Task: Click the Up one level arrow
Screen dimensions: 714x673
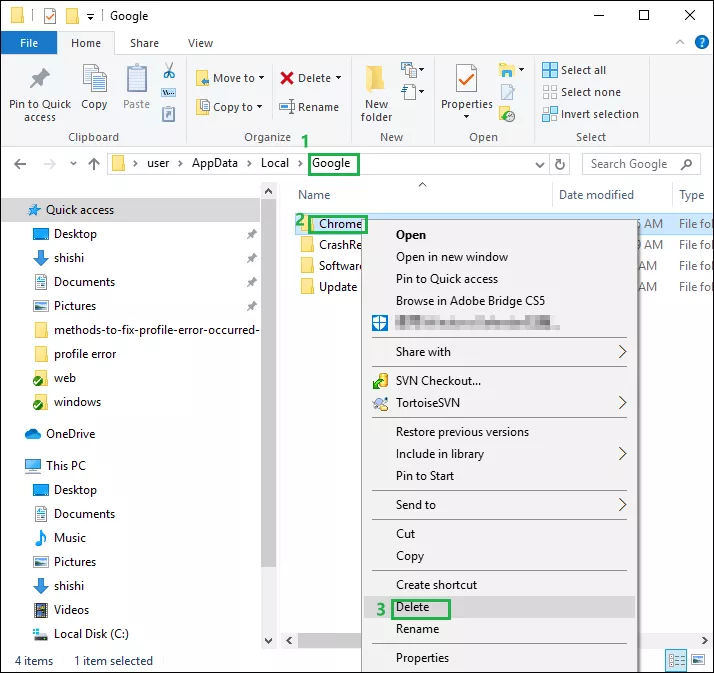Action: point(94,164)
